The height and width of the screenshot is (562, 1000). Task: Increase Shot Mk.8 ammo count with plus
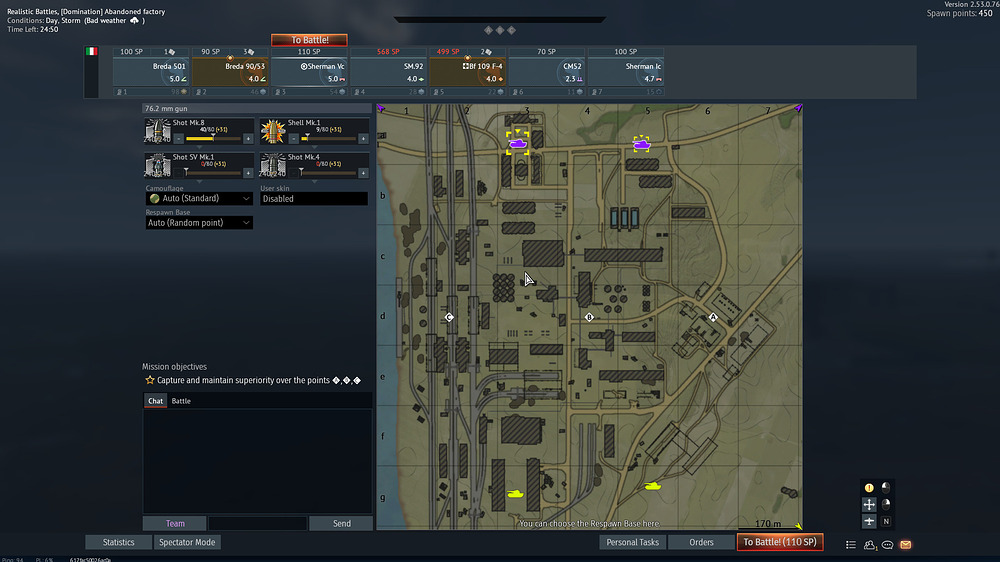pos(248,138)
